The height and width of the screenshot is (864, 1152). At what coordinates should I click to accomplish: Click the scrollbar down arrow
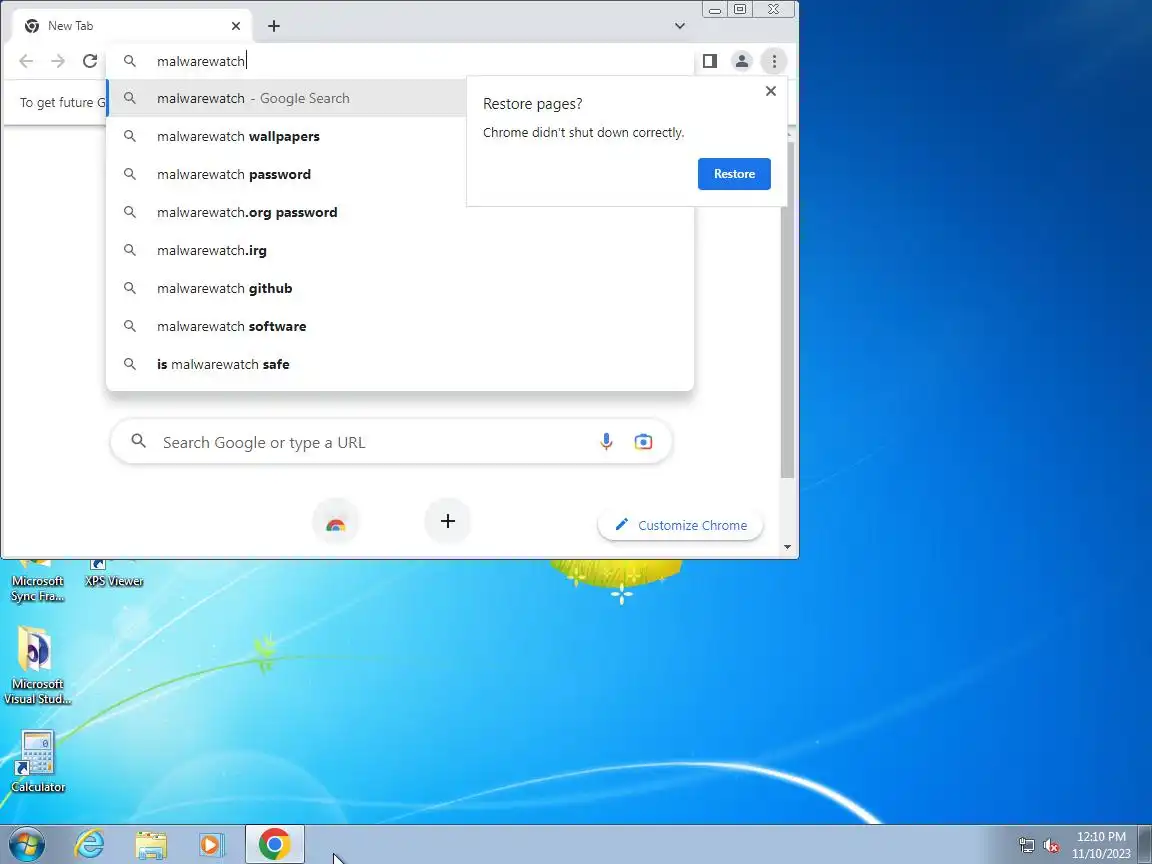coord(787,547)
